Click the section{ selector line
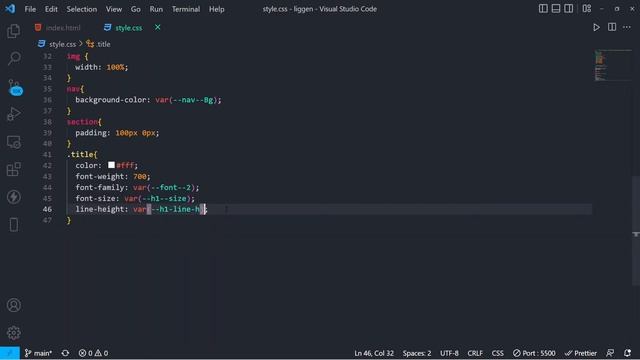 click(84, 122)
